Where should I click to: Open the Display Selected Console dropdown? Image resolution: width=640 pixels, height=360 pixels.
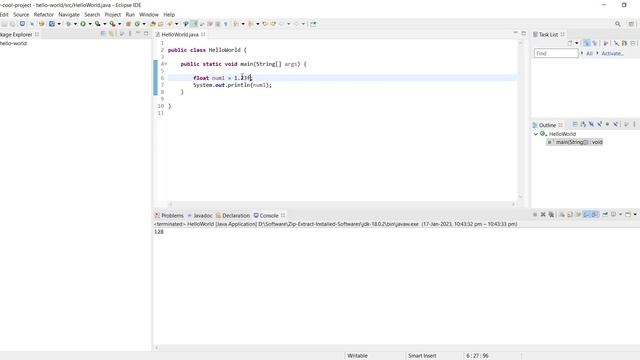tap(620, 214)
